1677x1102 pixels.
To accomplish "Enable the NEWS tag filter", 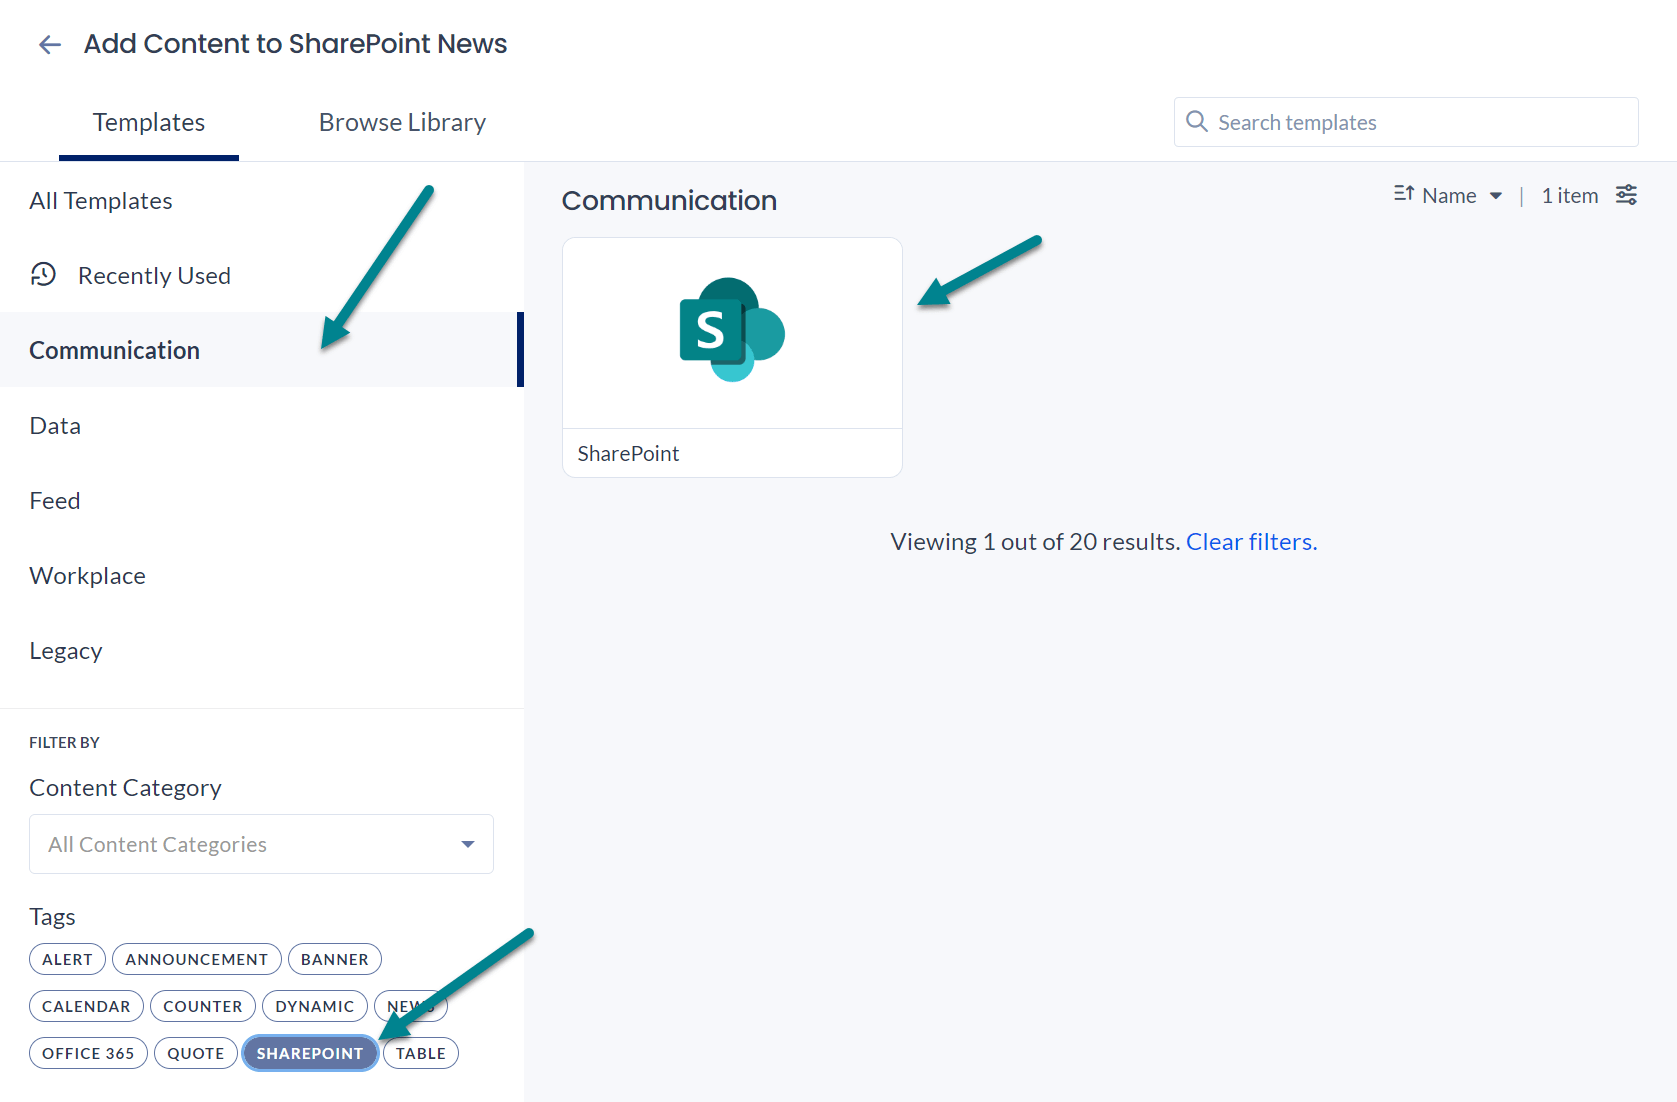I will point(410,1006).
